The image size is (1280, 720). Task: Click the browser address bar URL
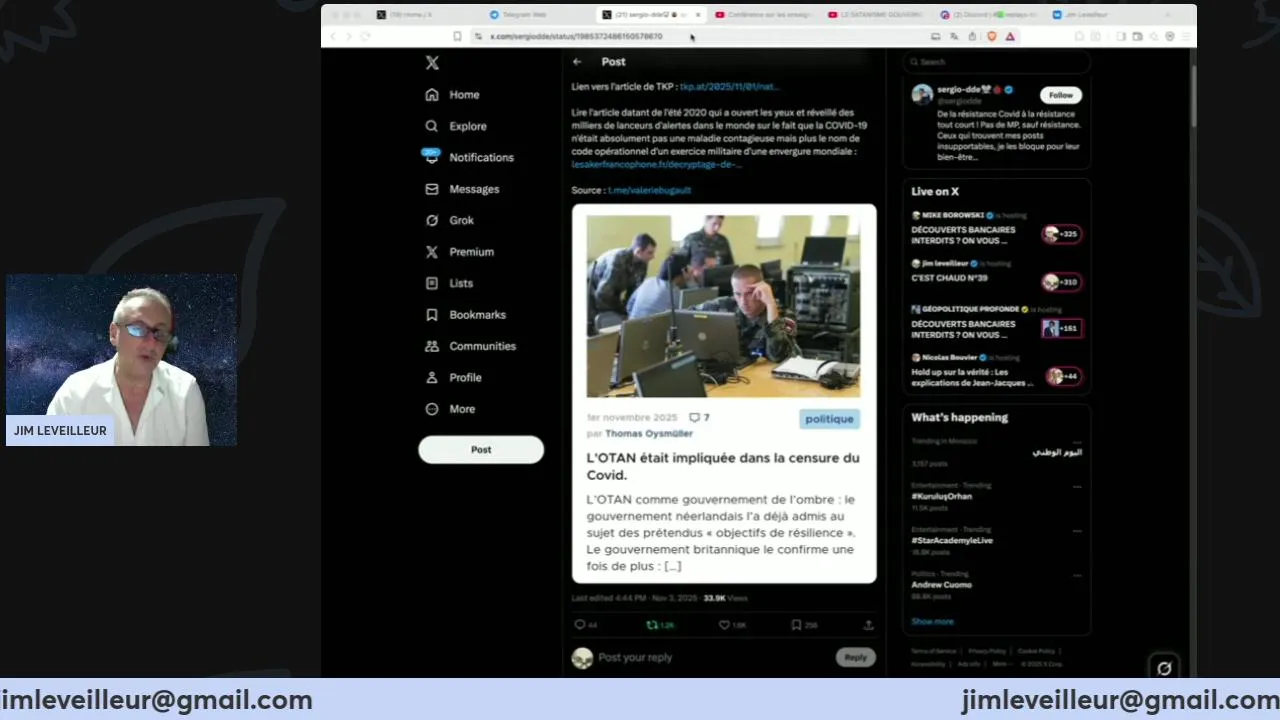pyautogui.click(x=576, y=36)
